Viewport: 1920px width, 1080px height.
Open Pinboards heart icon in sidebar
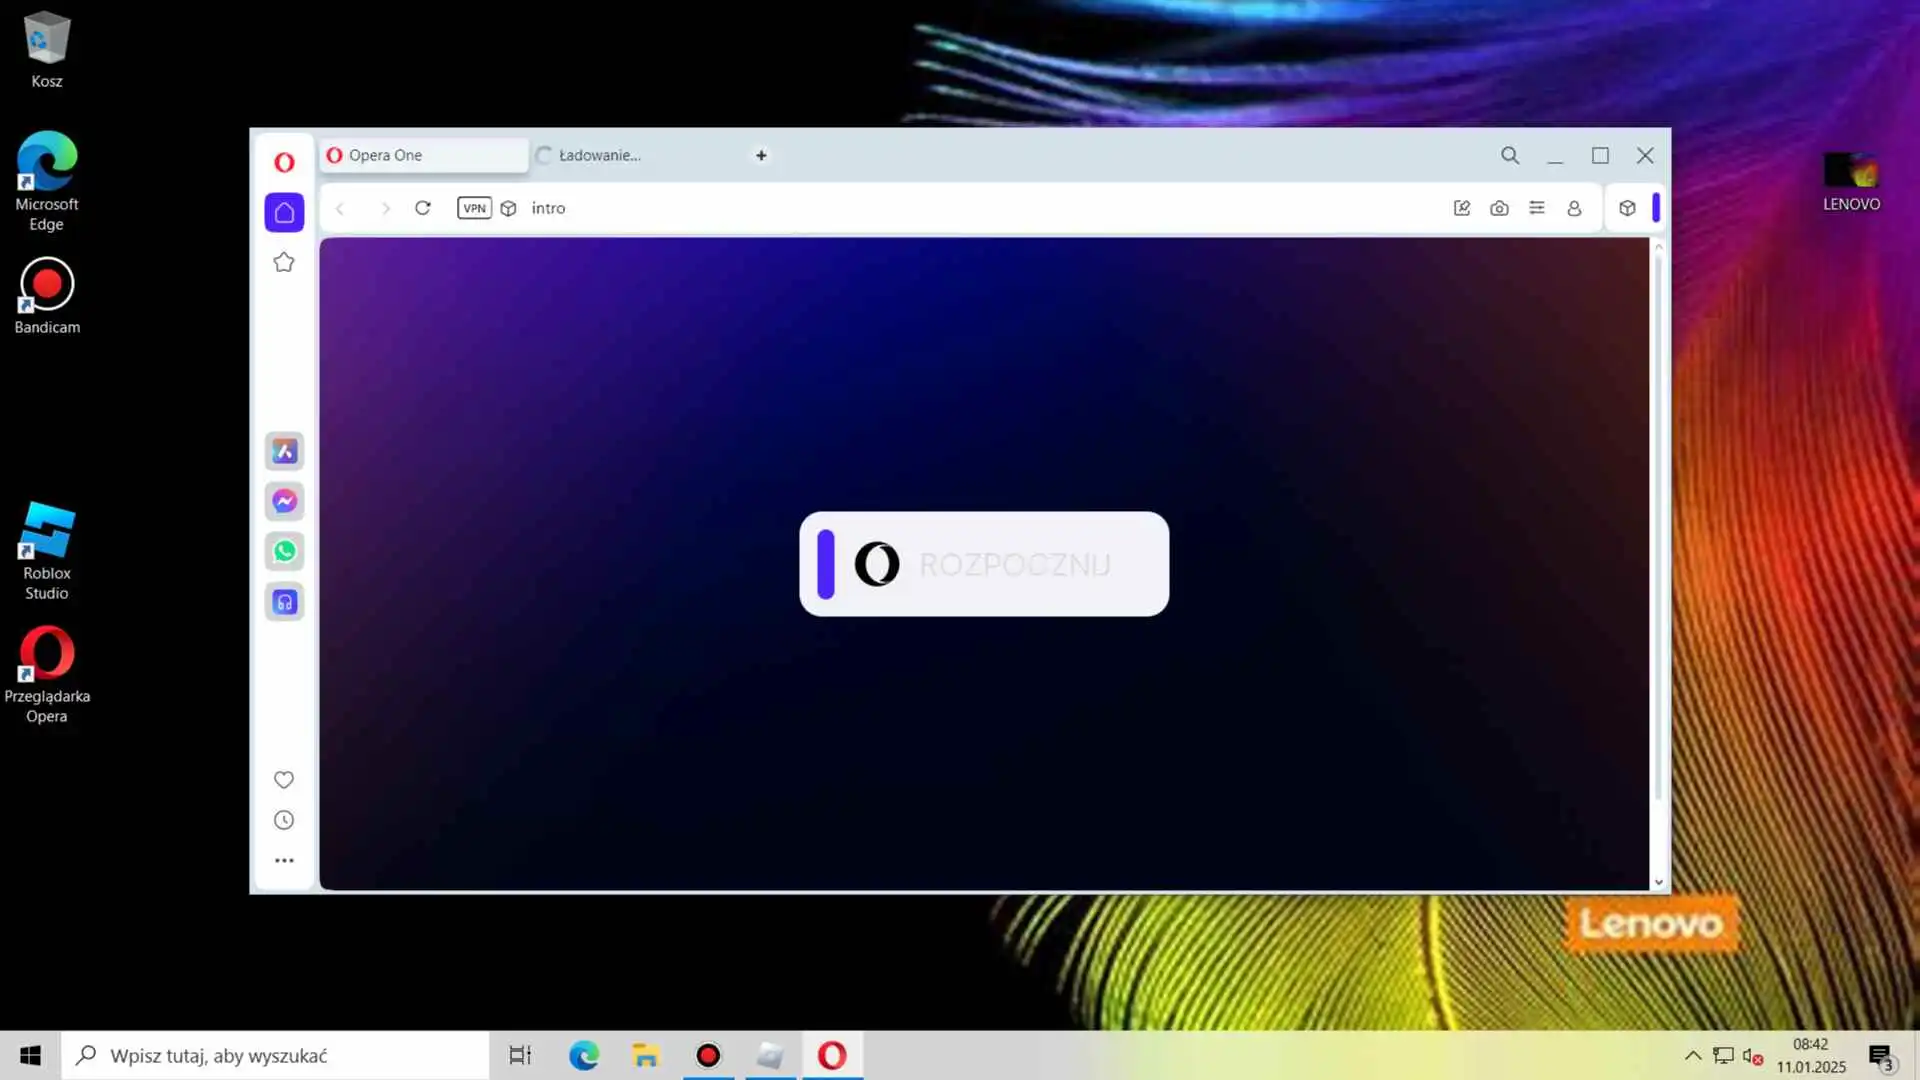click(x=284, y=780)
